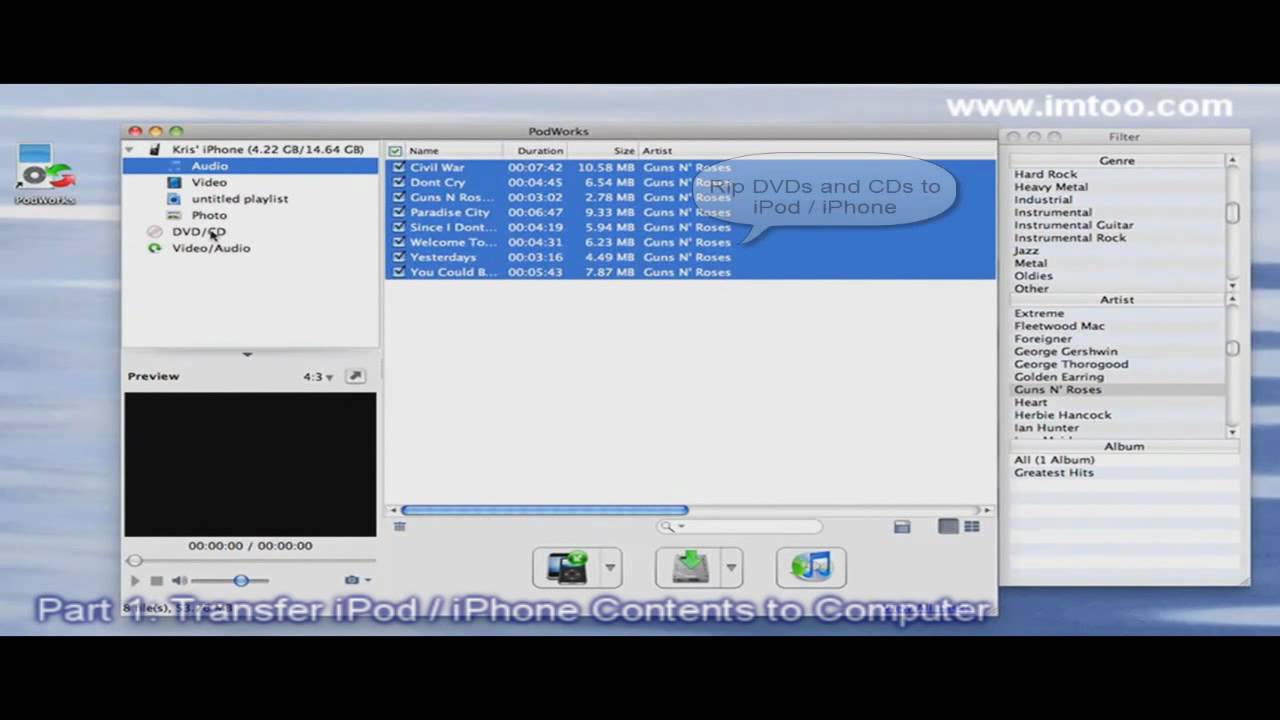The height and width of the screenshot is (720, 1280).
Task: Click the pop-out preview arrow button
Action: [x=355, y=376]
